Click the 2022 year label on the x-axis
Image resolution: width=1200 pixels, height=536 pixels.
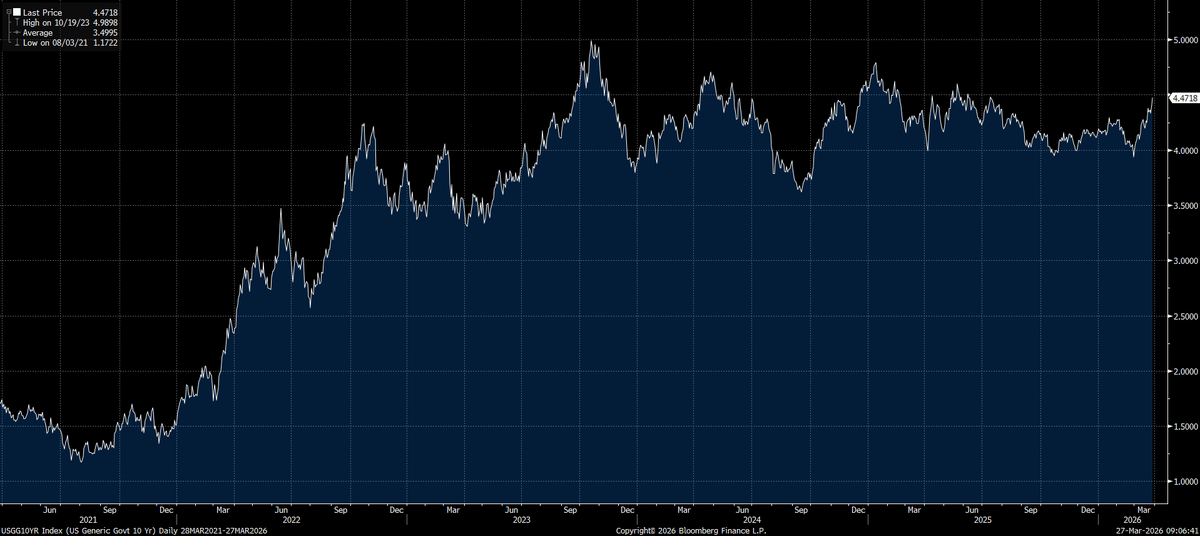(x=293, y=519)
